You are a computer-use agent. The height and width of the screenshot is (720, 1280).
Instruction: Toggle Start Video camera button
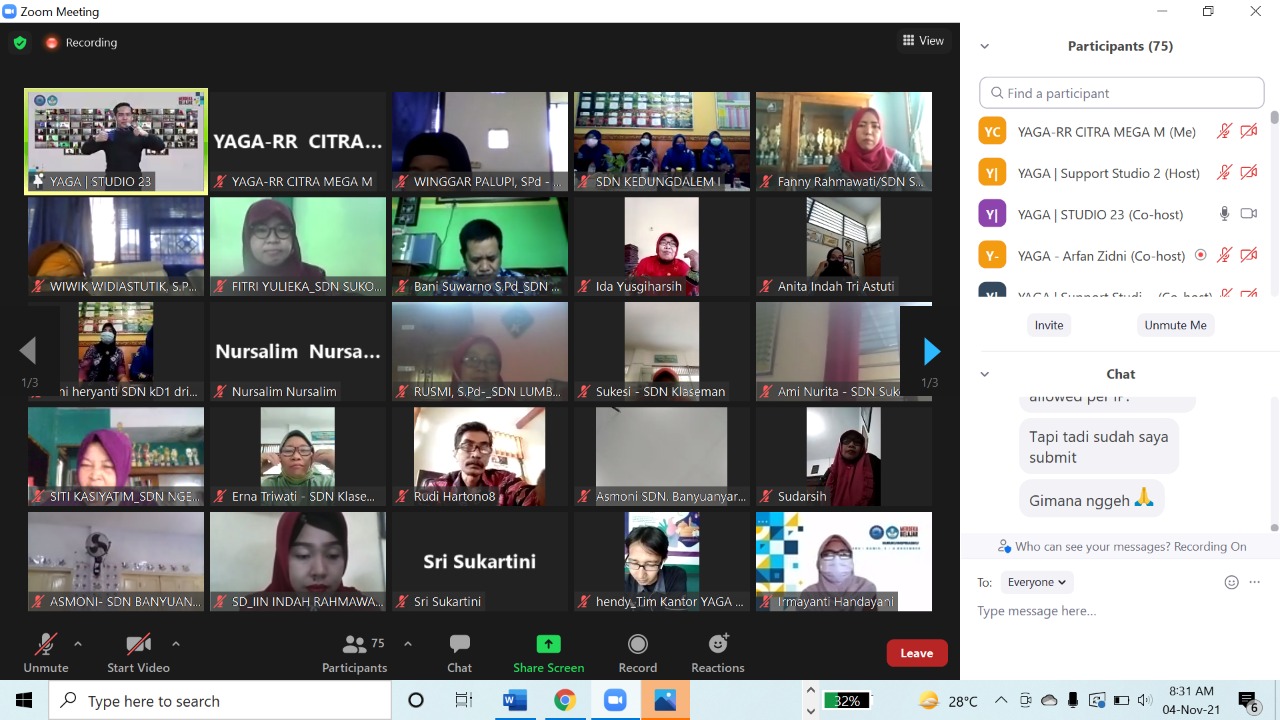pyautogui.click(x=138, y=645)
